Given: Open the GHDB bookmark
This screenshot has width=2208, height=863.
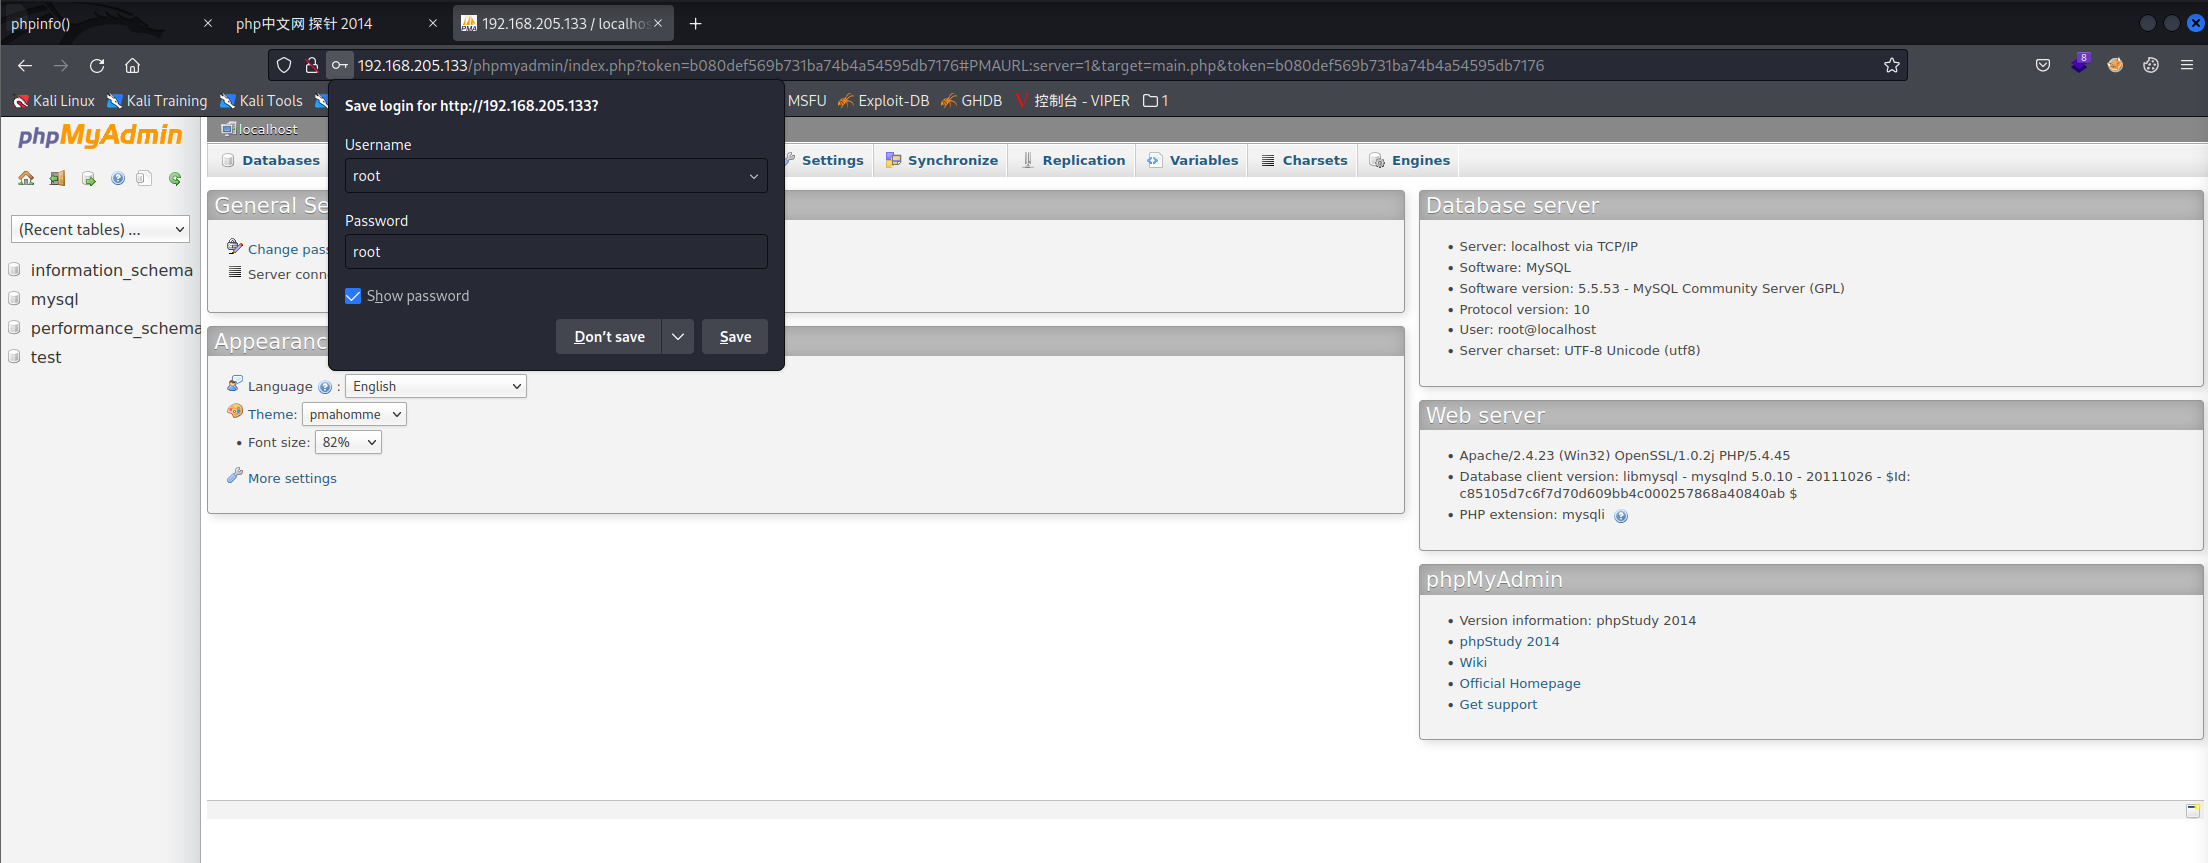Looking at the screenshot, I should point(971,101).
